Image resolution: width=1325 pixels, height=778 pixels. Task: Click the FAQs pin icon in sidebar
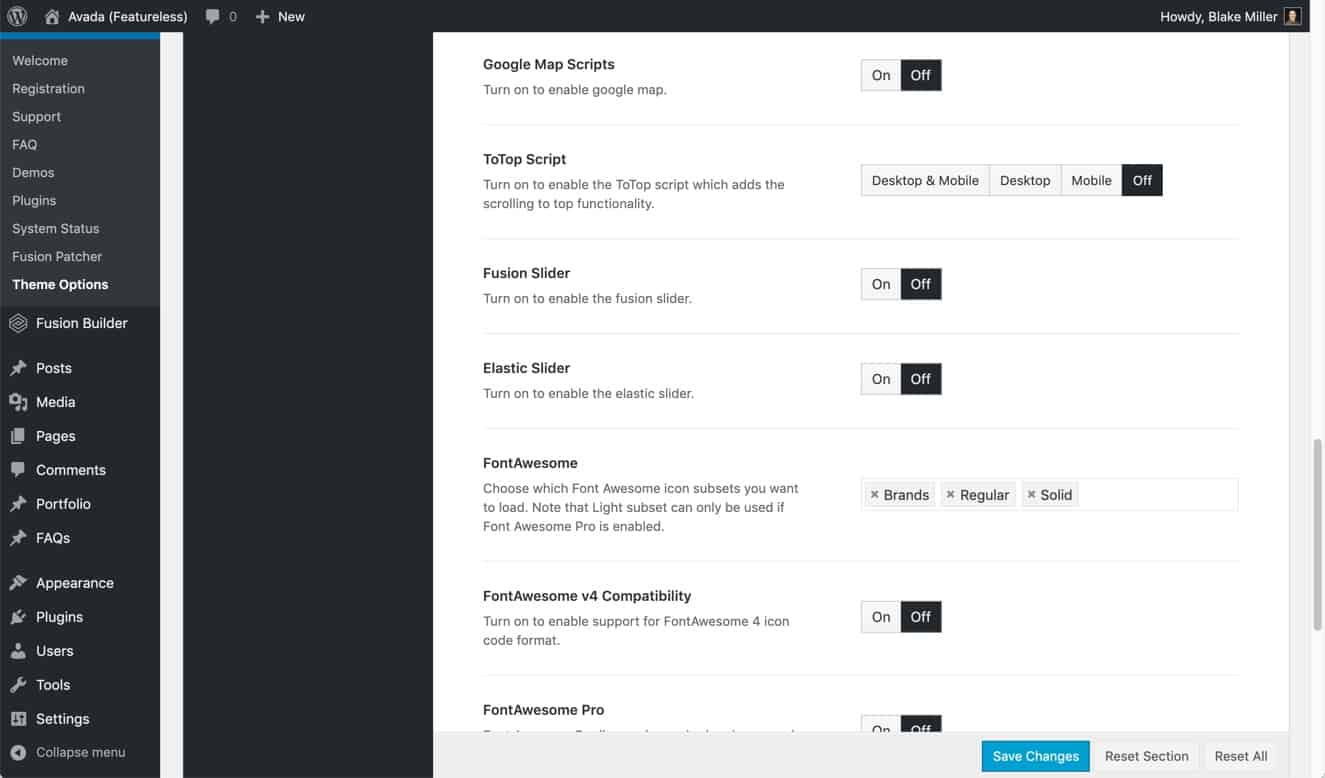18,538
